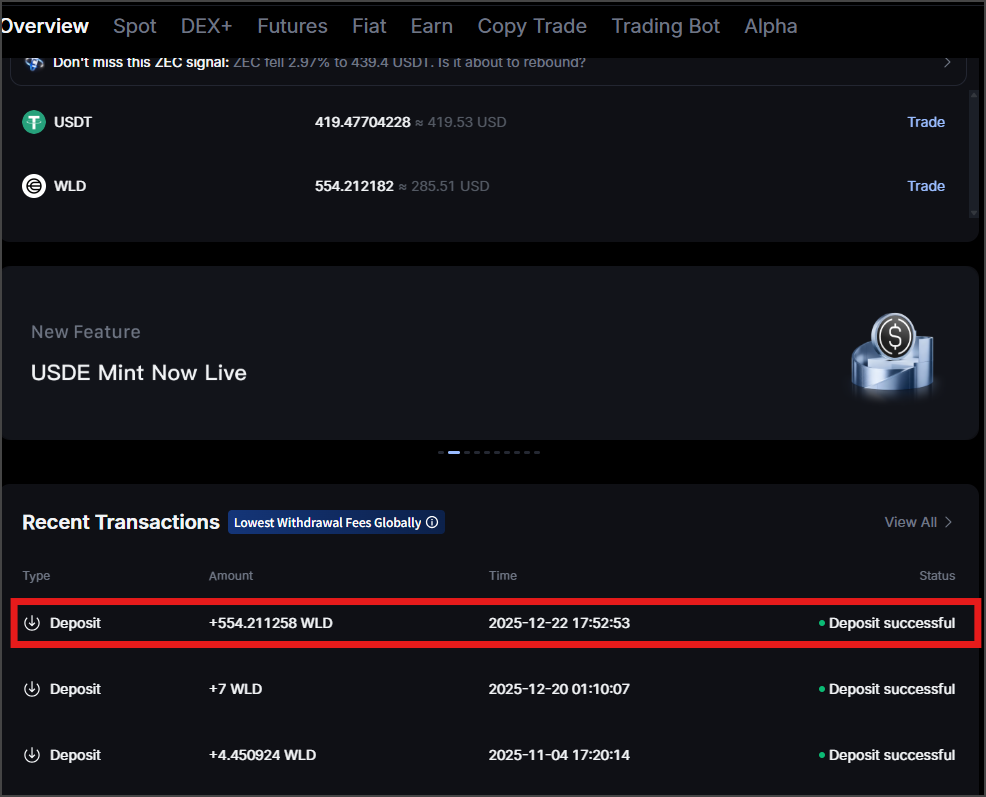Click the ZEC signal banner icon
This screenshot has width=986, height=797.
click(x=35, y=63)
